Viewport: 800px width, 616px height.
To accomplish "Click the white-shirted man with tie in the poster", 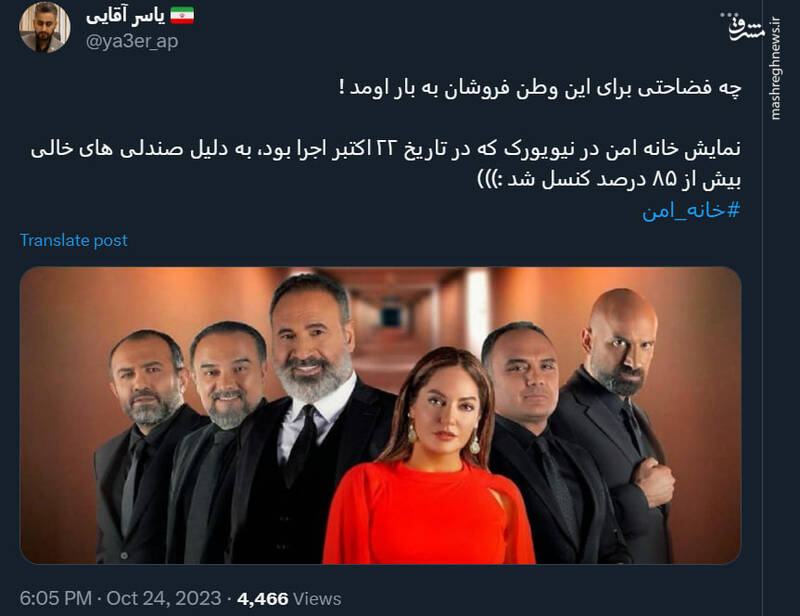I will pyautogui.click(x=306, y=418).
